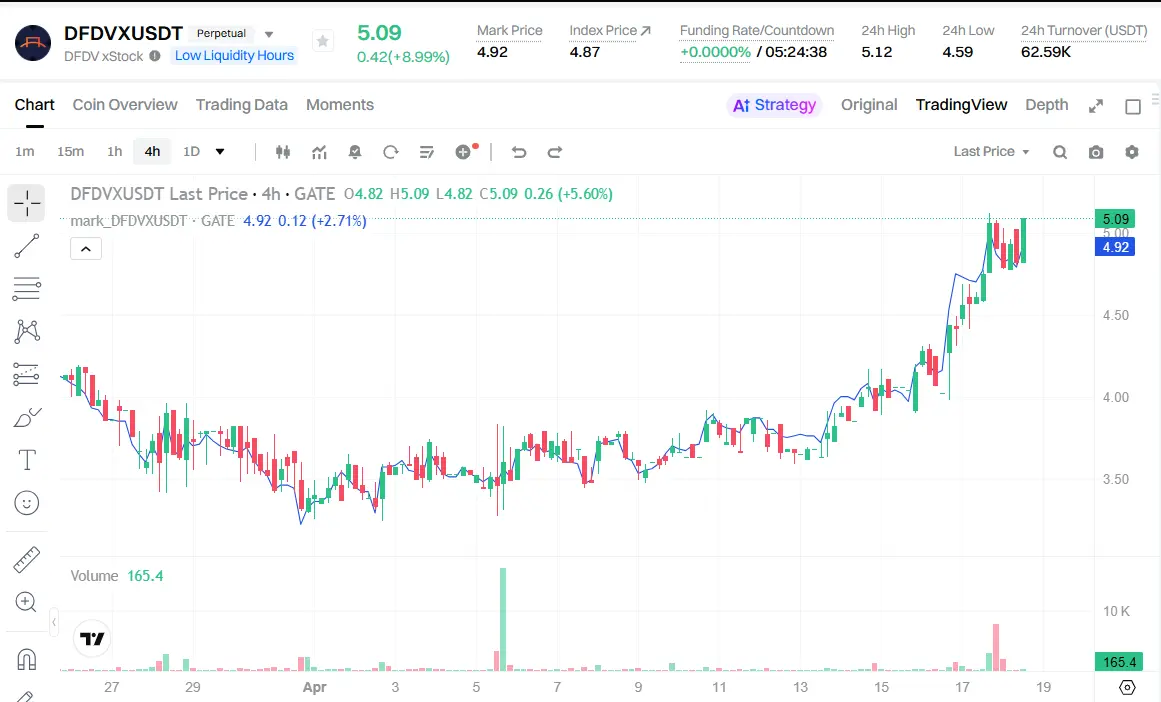The height and width of the screenshot is (702, 1161).
Task: Take a chart snapshot with camera icon
Action: pyautogui.click(x=1096, y=152)
